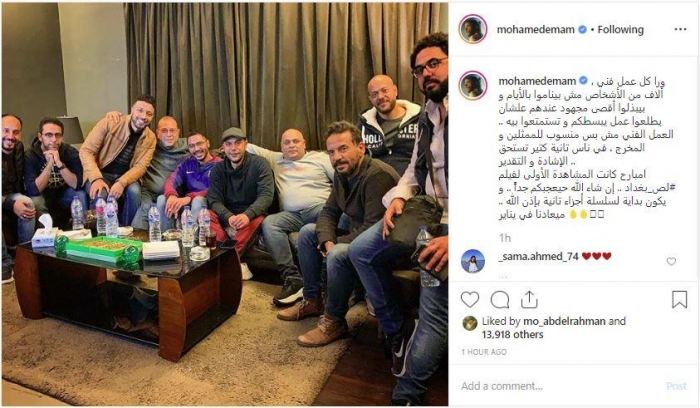This screenshot has height=408, width=700.
Task: Click the mohamedemam username in caption
Action: coord(537,81)
